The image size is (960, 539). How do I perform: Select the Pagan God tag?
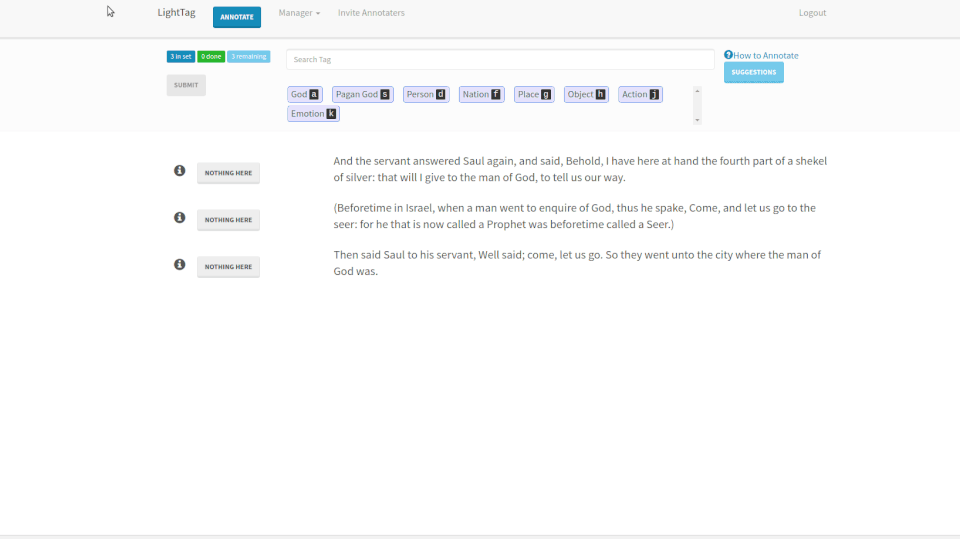[x=362, y=94]
